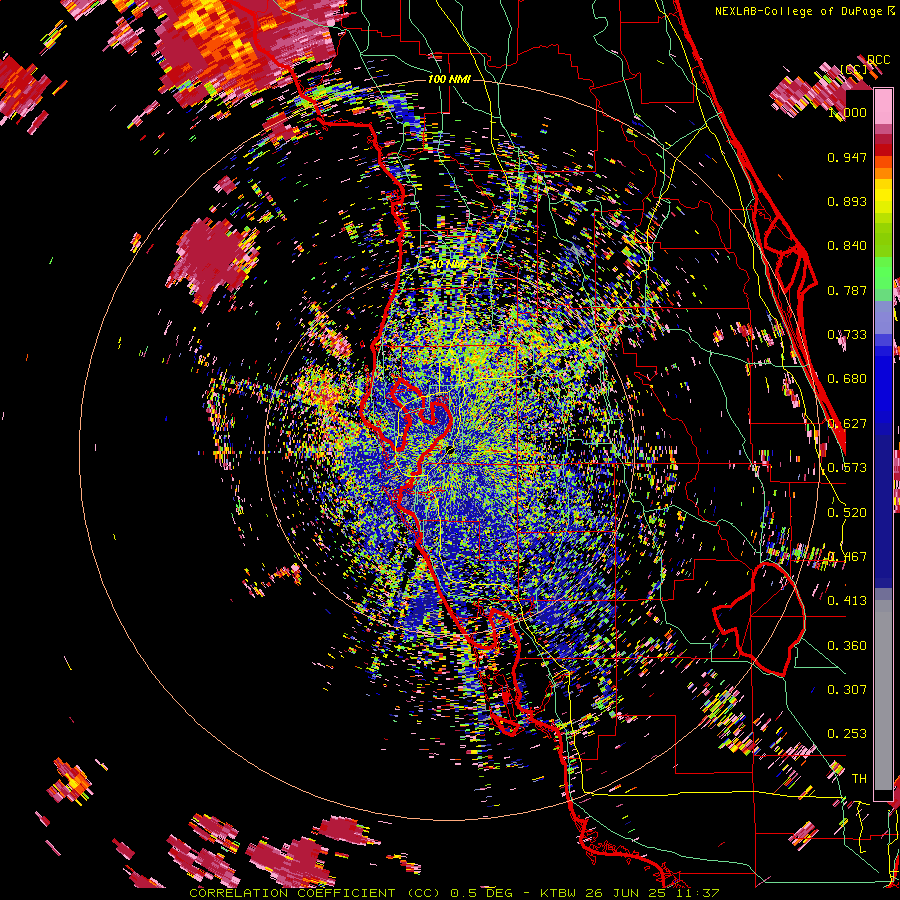
Task: Select the 0.680 legend value
Action: pos(847,379)
